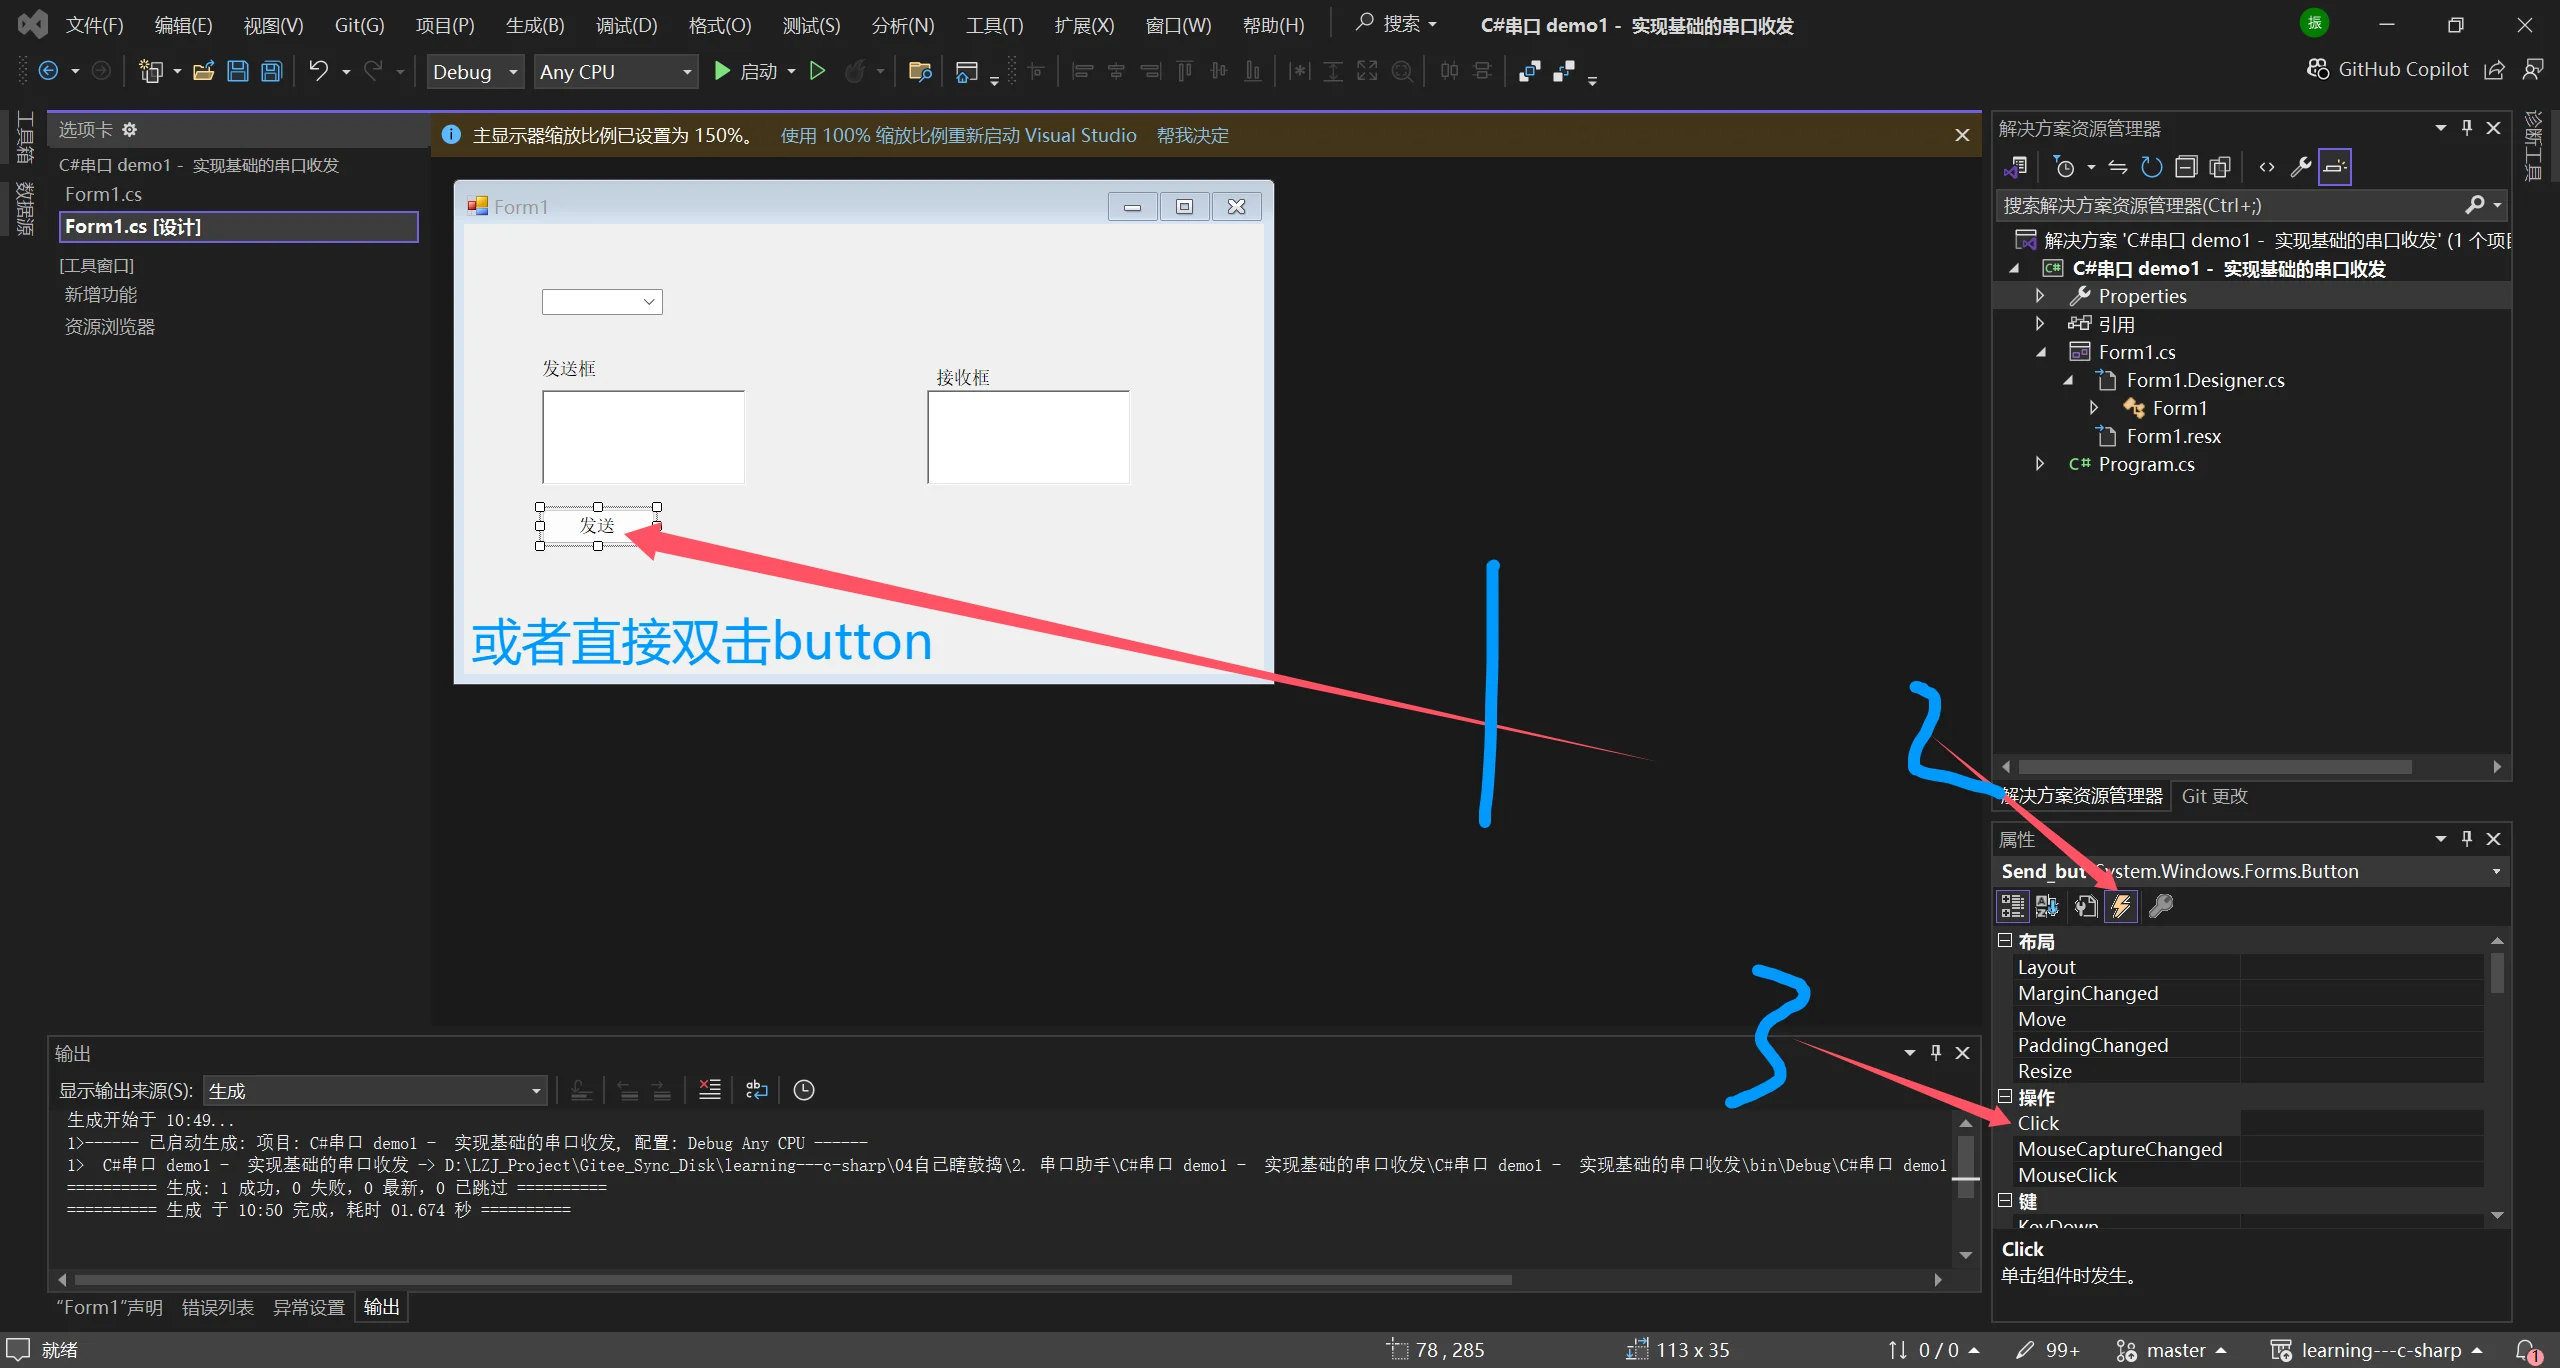Screen dimensions: 2560x1368
Task: Click the Click event row in Properties
Action: pos(2249,1123)
